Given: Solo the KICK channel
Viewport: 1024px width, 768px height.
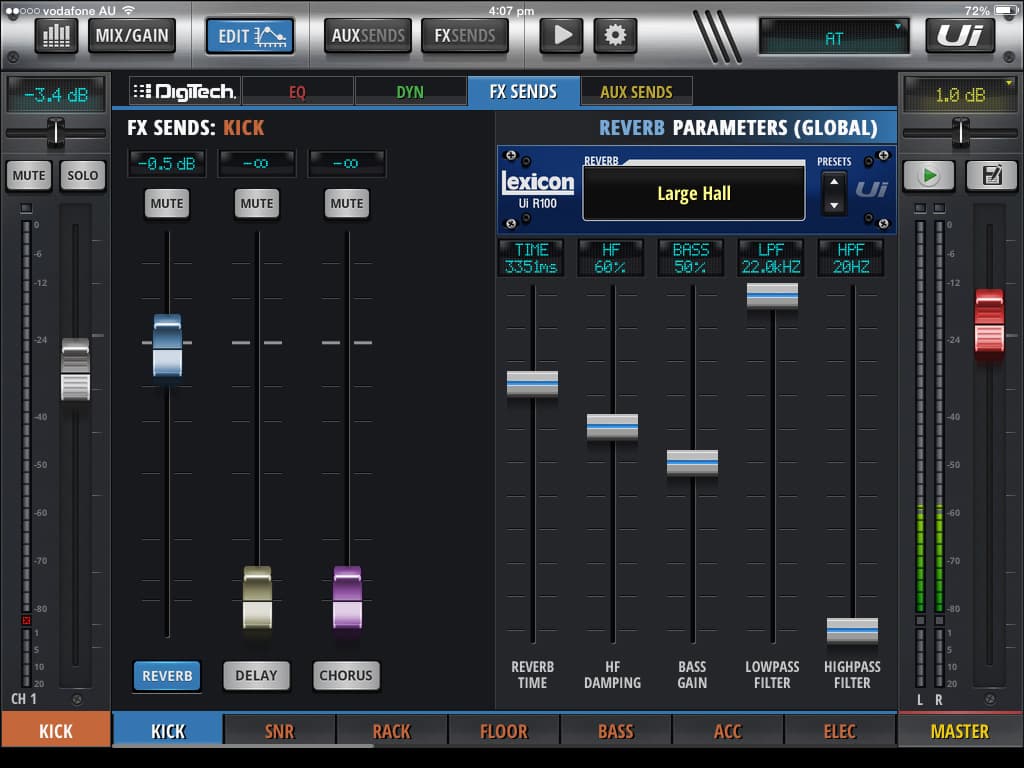Looking at the screenshot, I should click(82, 175).
